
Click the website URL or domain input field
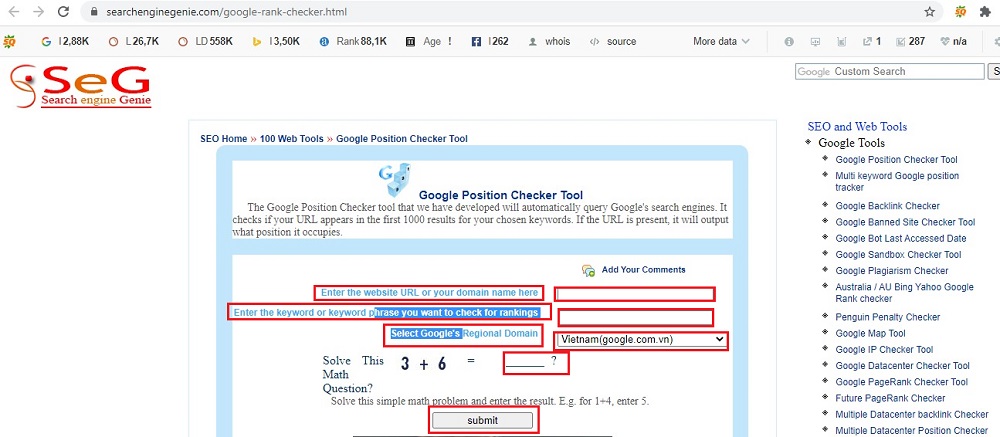(635, 294)
